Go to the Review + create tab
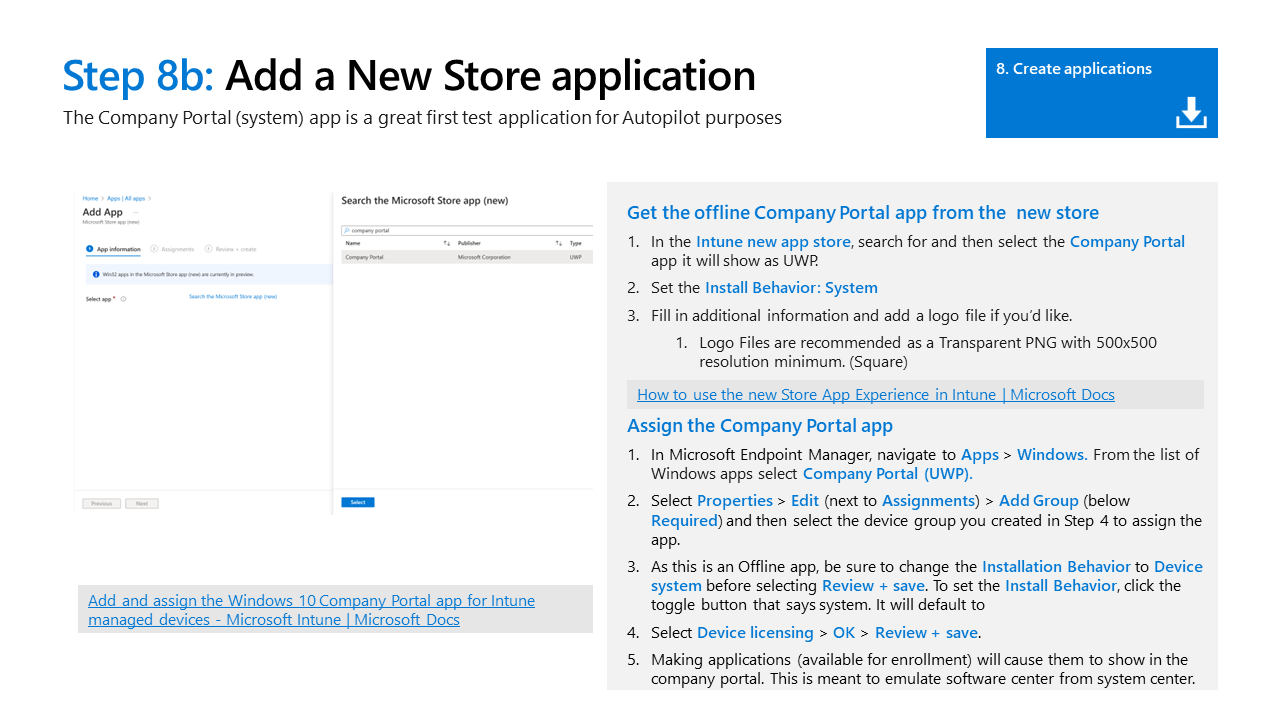This screenshot has height=720, width=1280. (x=230, y=249)
